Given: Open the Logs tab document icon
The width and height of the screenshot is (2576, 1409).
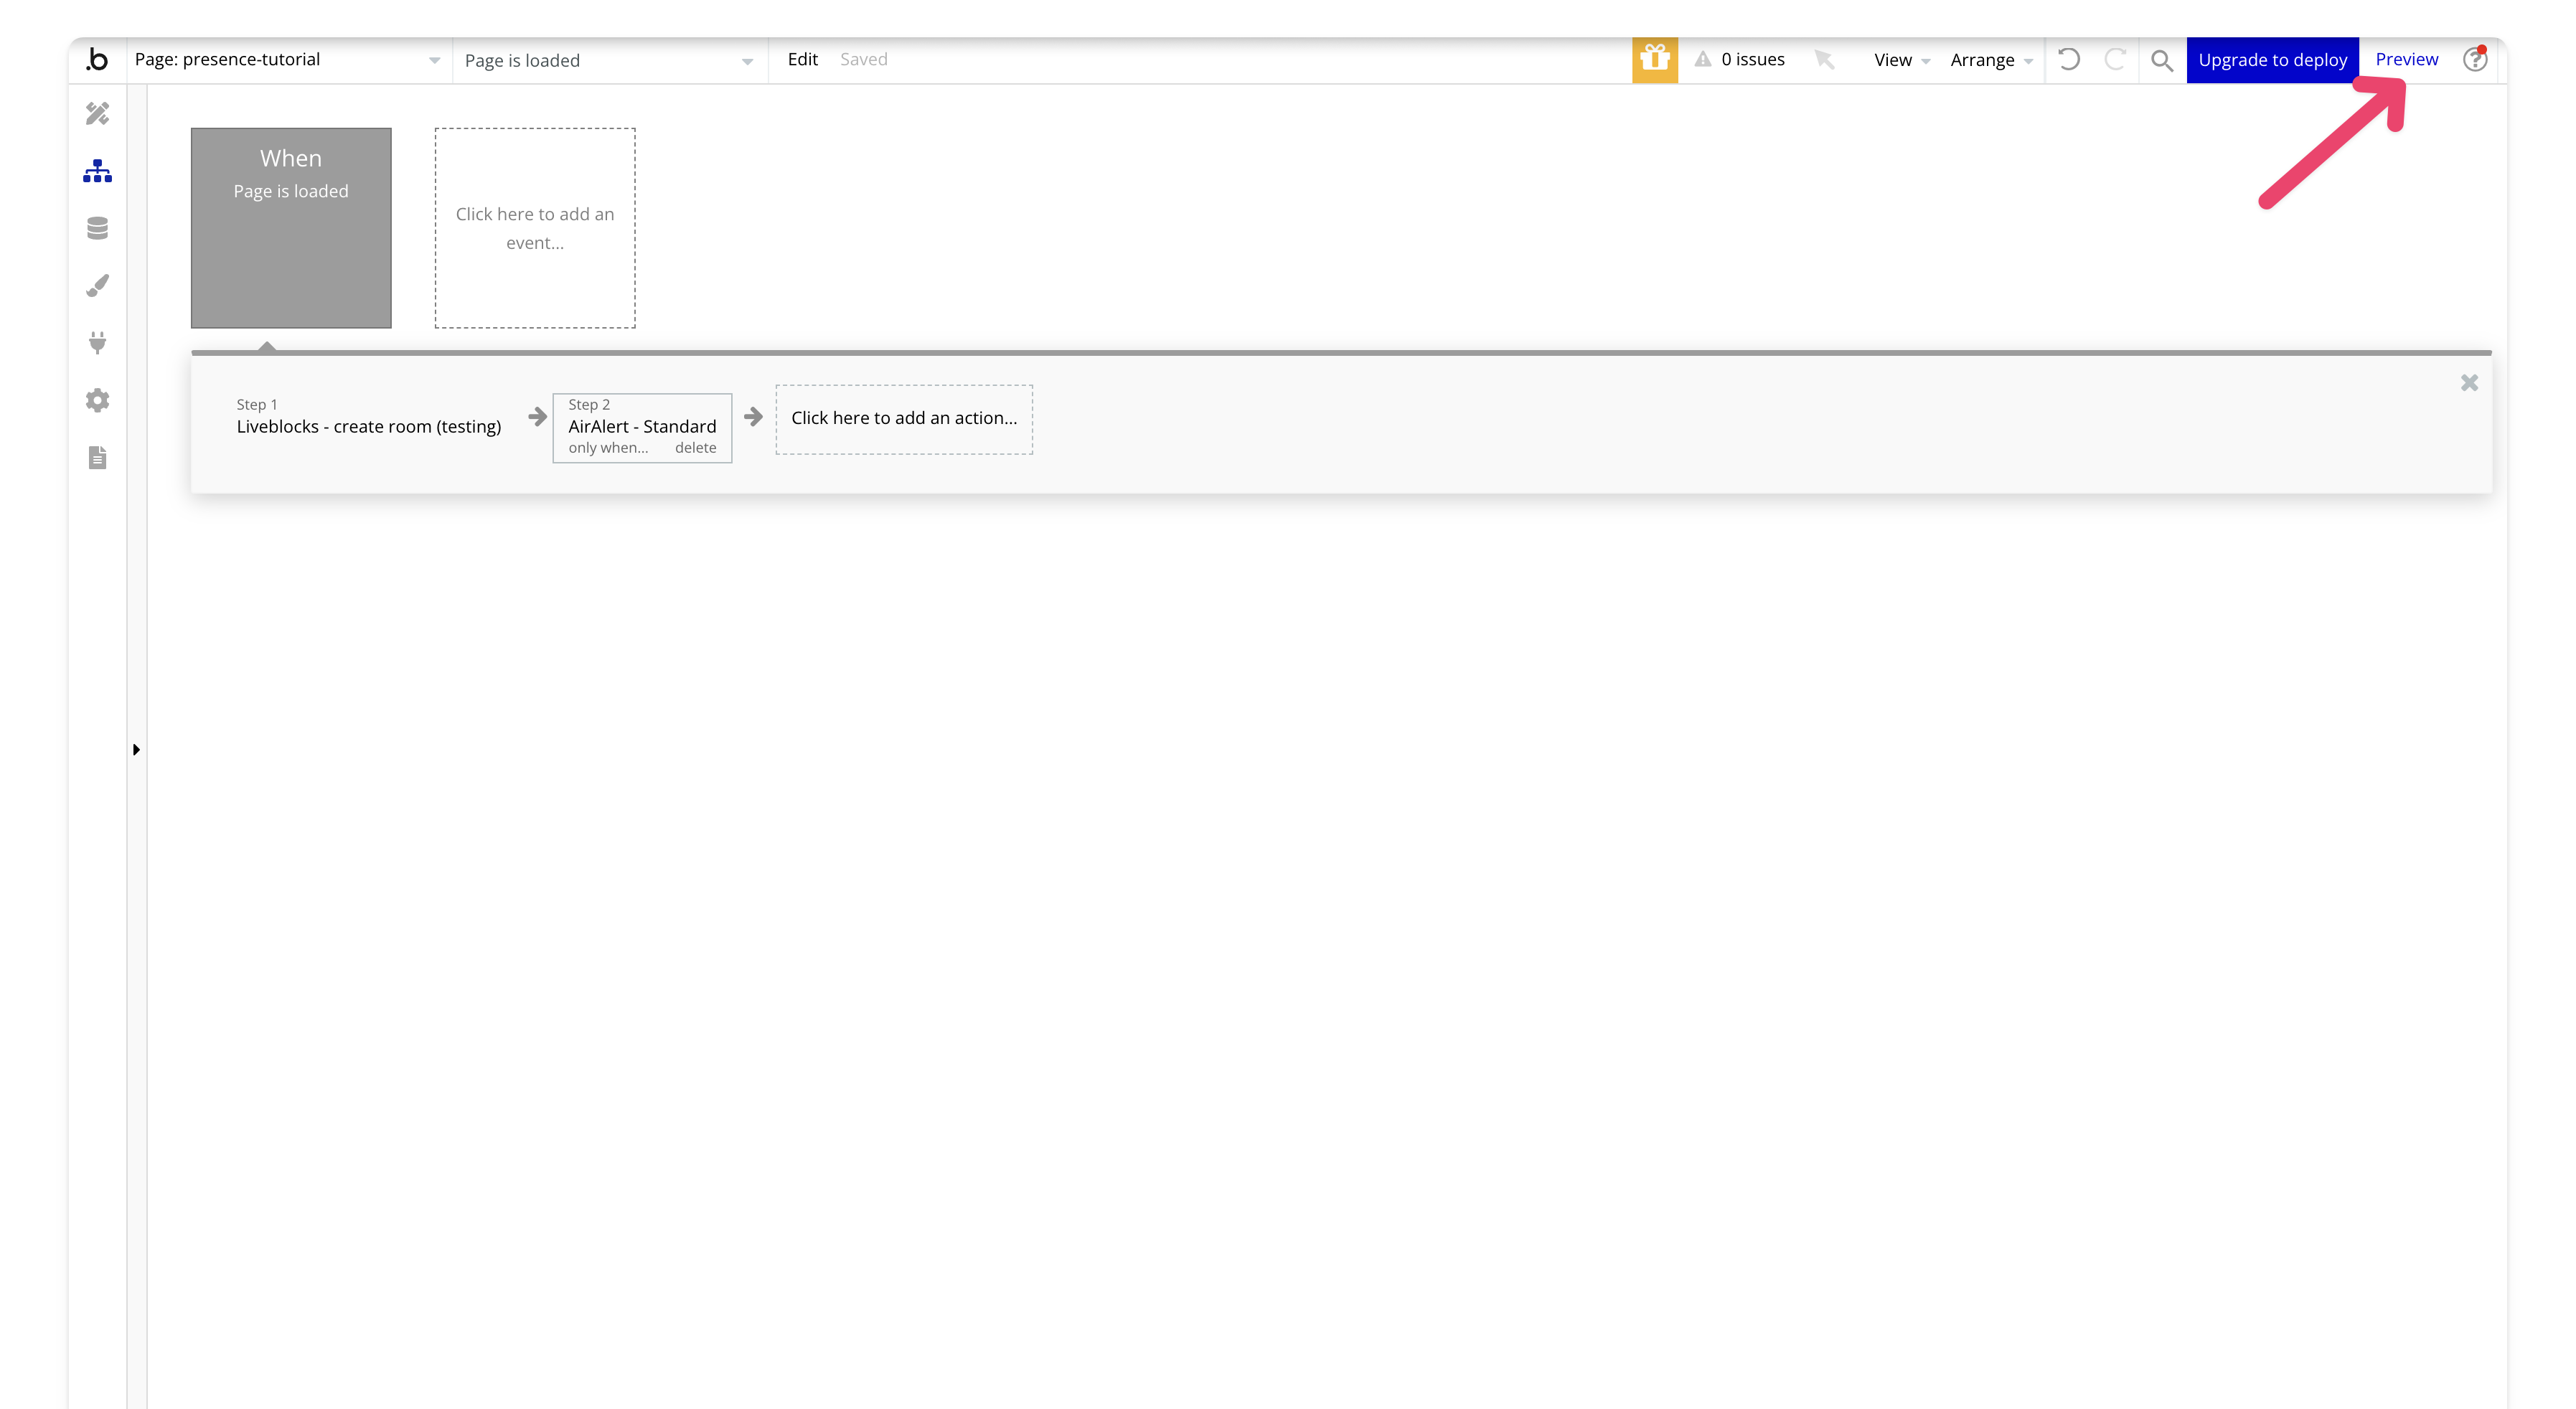Looking at the screenshot, I should pos(97,458).
